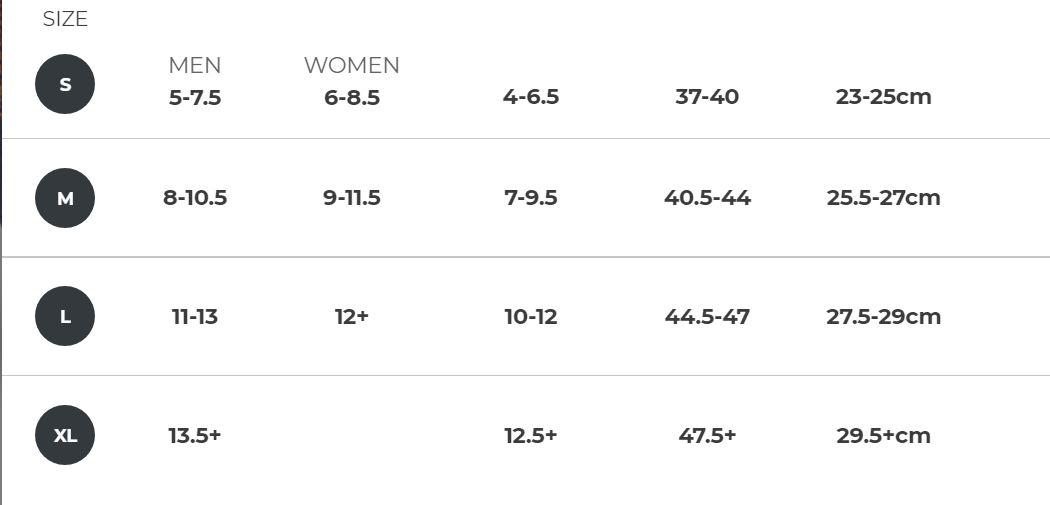
Task: Click women's 12+ size cell
Action: tap(352, 316)
